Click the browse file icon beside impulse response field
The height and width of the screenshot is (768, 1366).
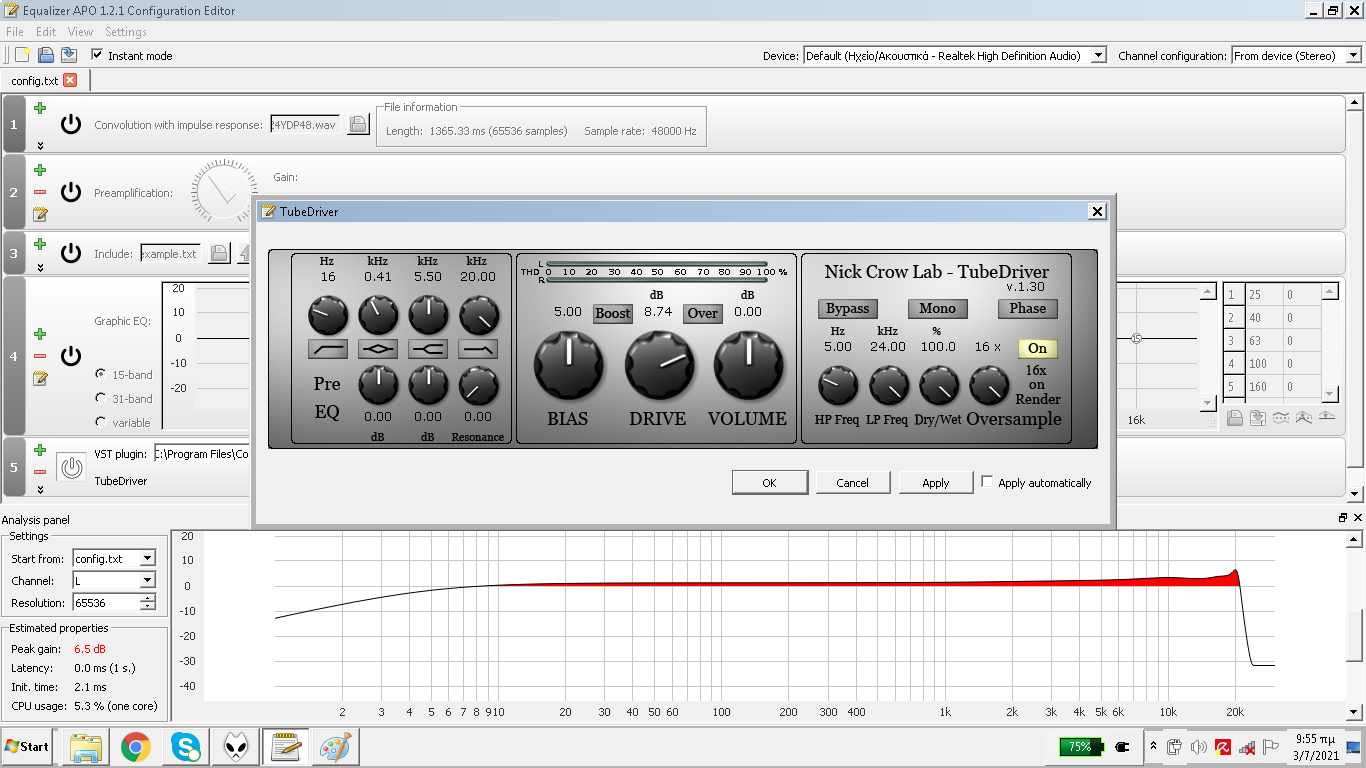pyautogui.click(x=358, y=125)
